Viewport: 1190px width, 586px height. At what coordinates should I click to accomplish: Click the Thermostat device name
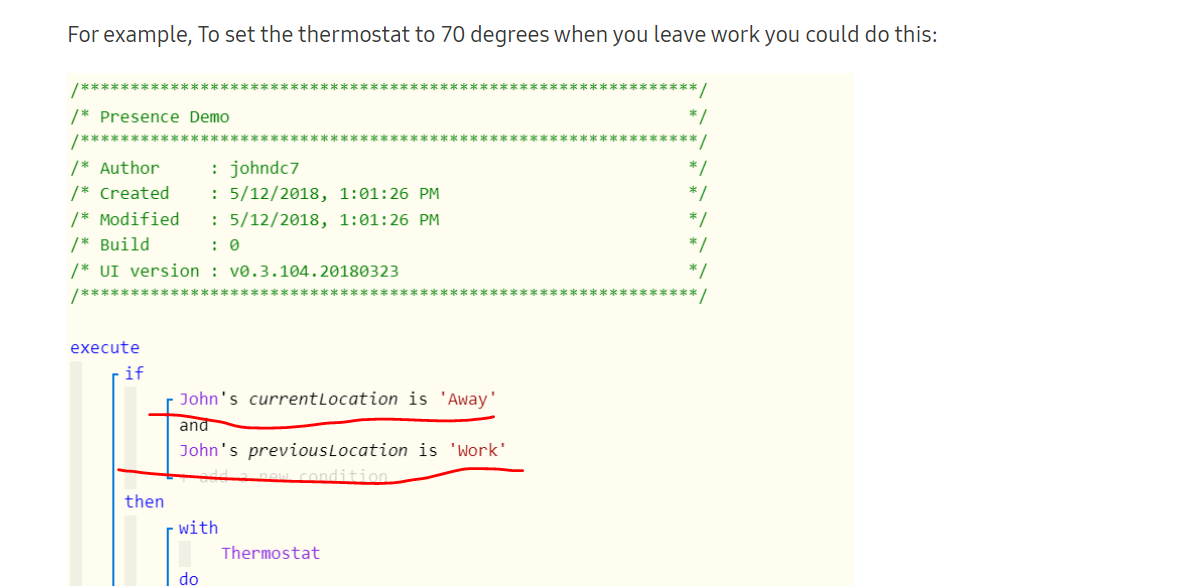coord(271,553)
